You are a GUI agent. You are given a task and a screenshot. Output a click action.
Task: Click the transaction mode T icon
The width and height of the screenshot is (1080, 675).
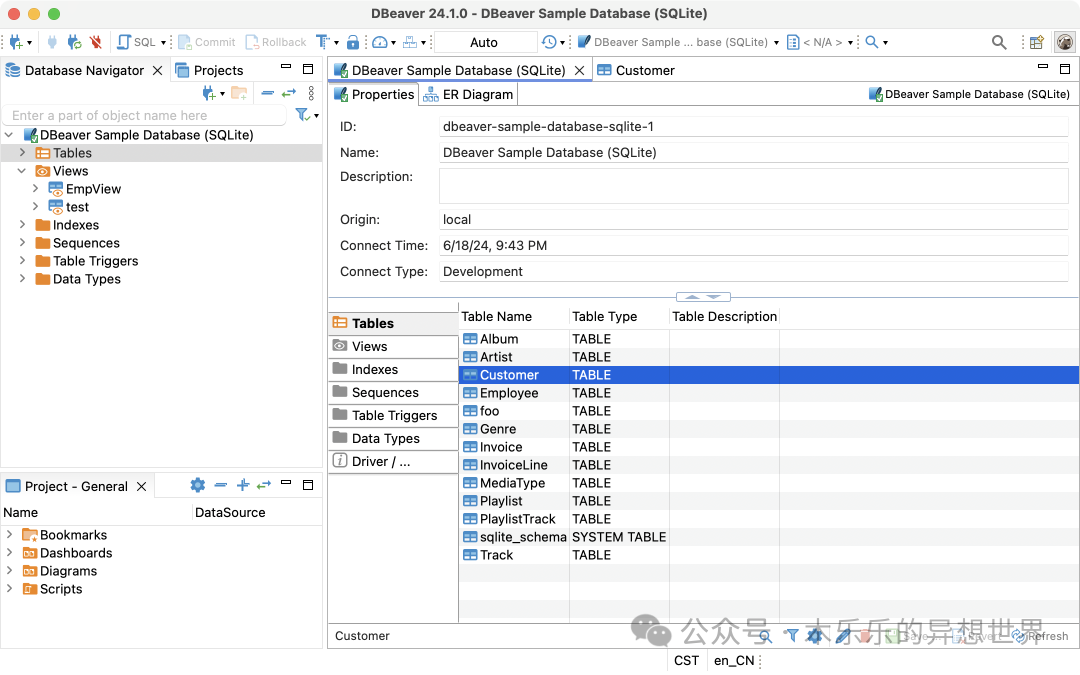click(322, 42)
